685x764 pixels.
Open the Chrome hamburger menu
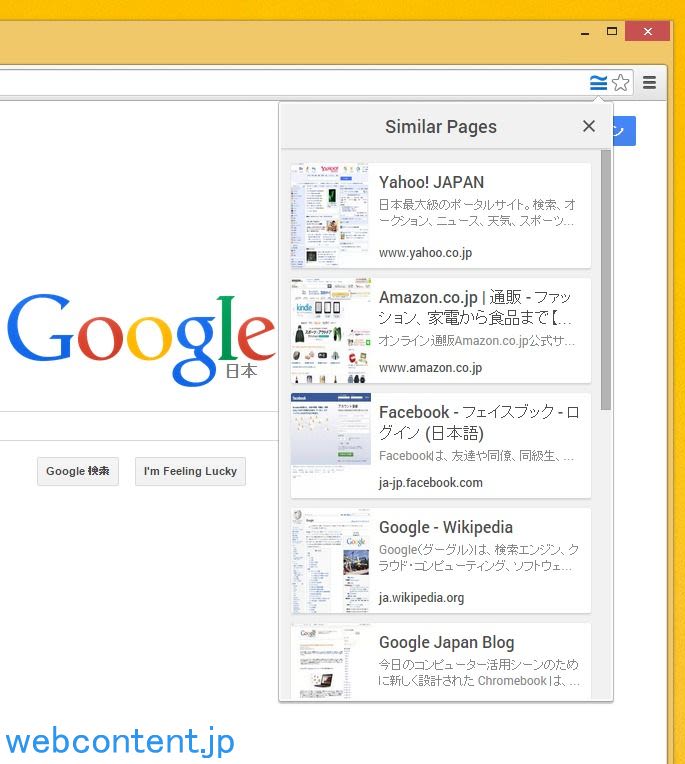[650, 83]
